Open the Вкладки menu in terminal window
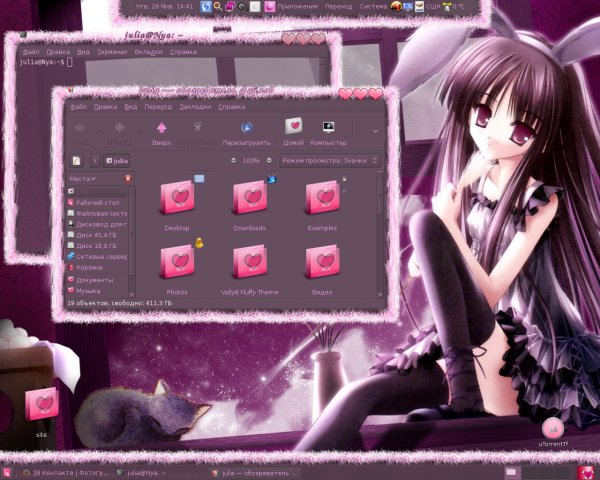The width and height of the screenshot is (600, 480). click(148, 52)
